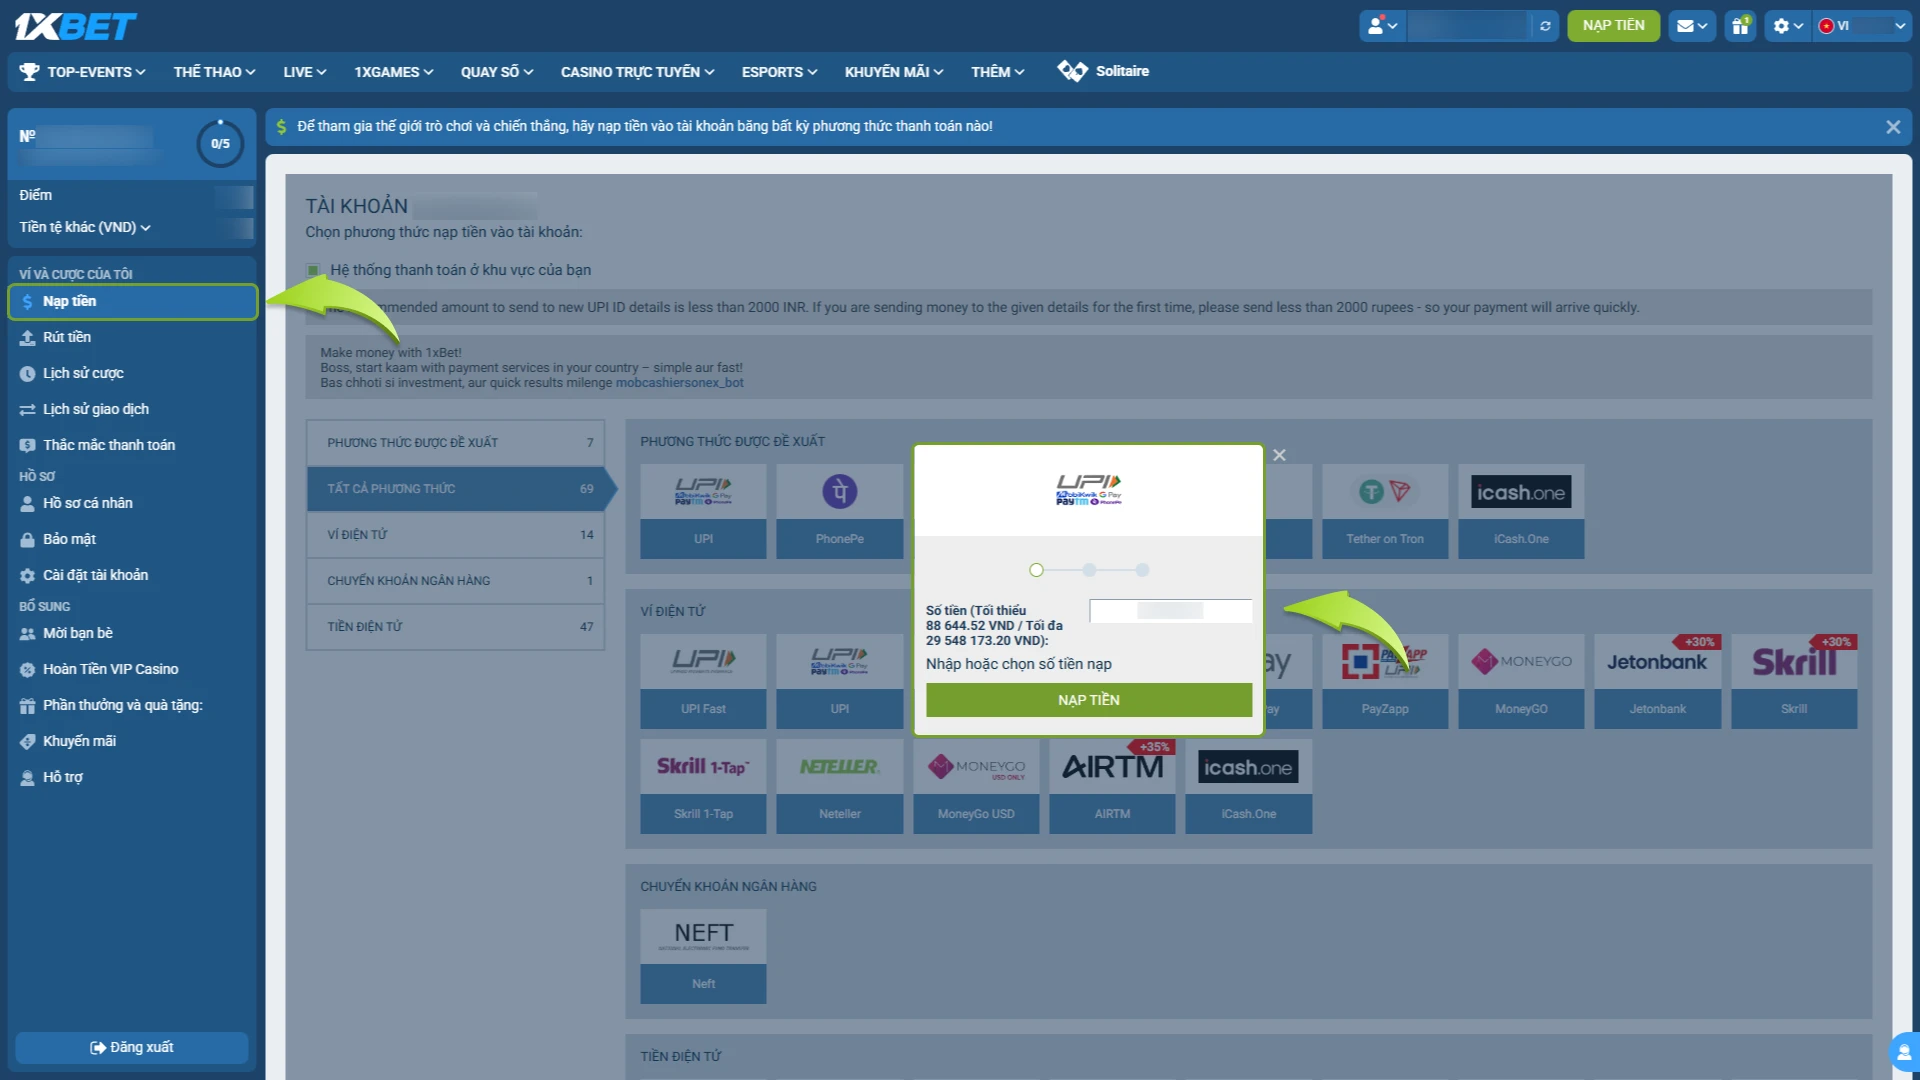Select VÍ ĐIỆN TỬ category tab
The image size is (1920, 1080).
point(455,535)
